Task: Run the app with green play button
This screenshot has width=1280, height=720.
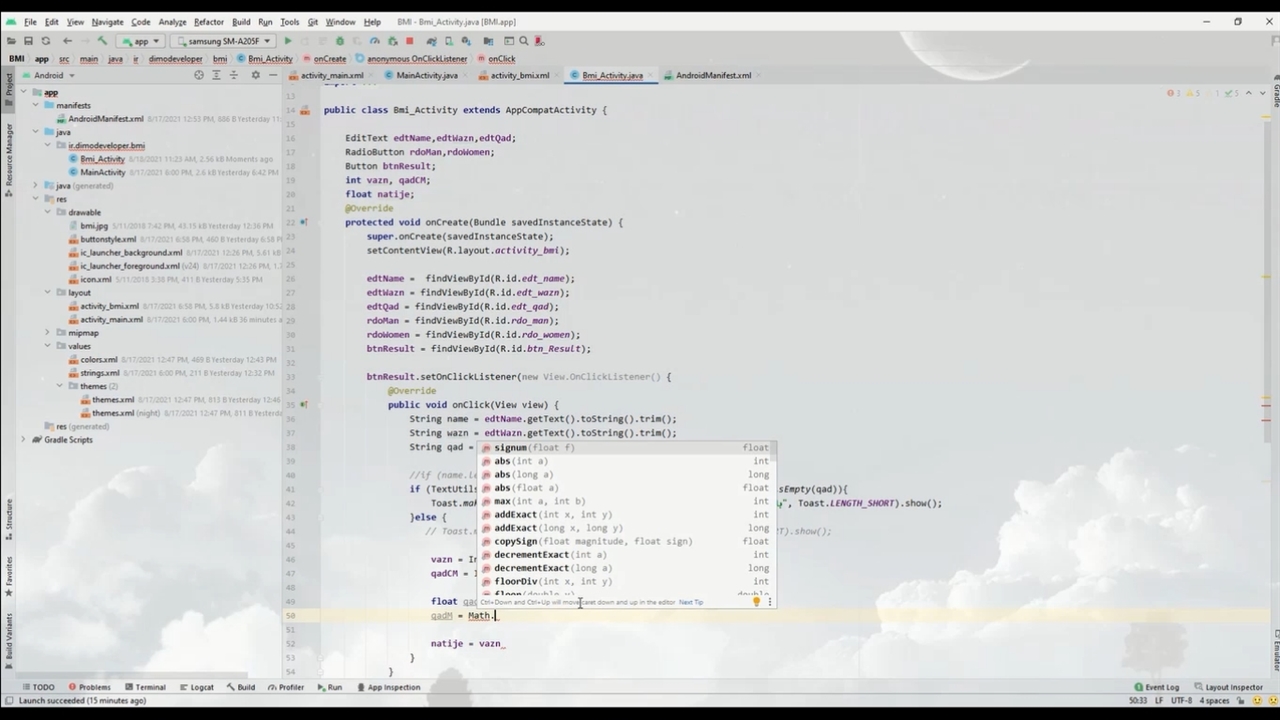Action: pos(288,41)
